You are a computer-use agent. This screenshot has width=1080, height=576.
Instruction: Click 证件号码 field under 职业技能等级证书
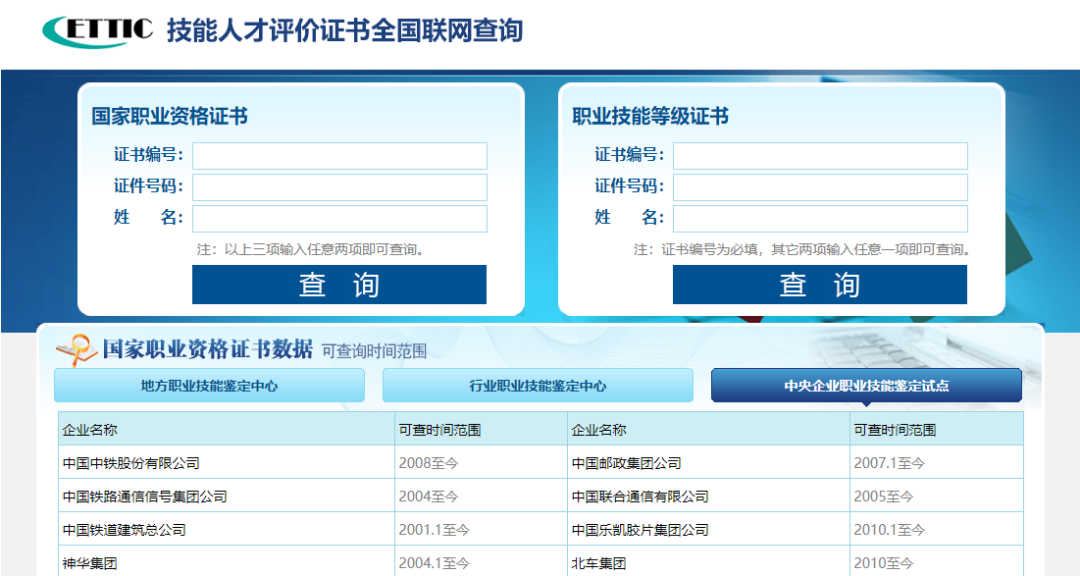tap(820, 187)
